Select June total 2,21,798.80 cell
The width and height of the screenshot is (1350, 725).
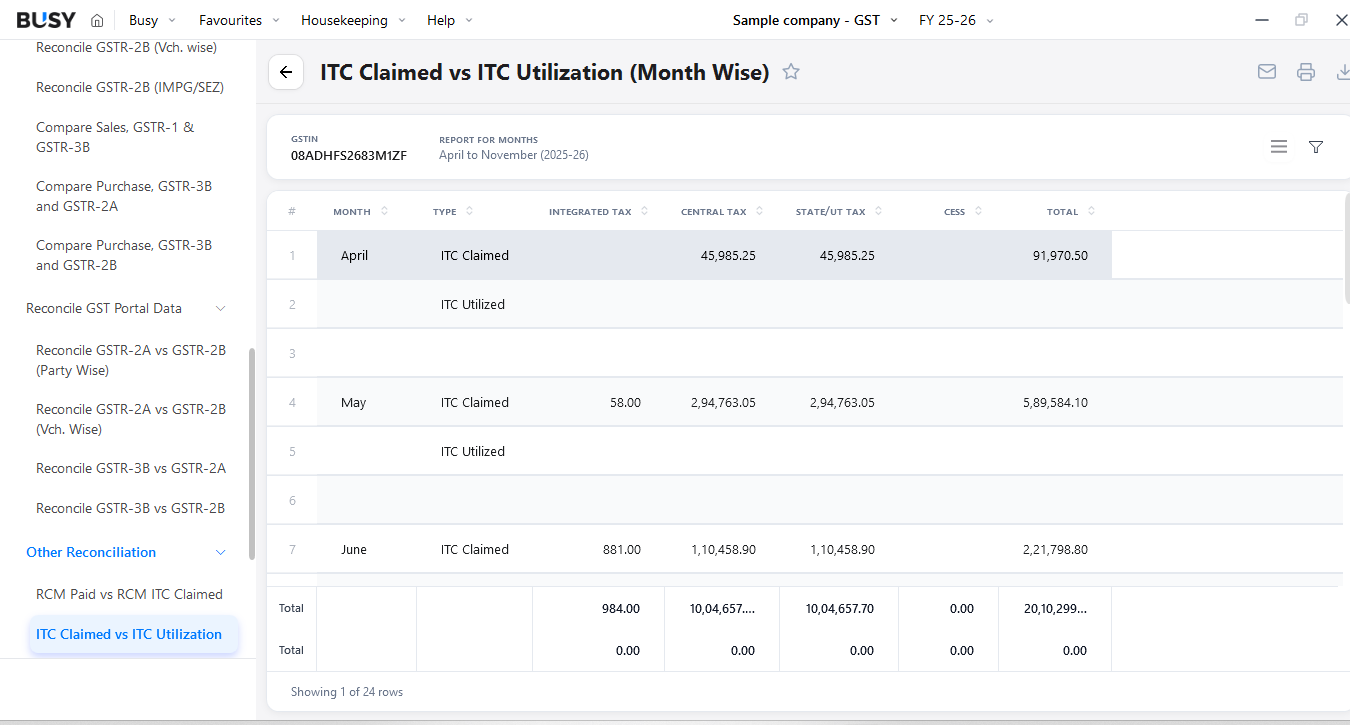coord(1055,549)
